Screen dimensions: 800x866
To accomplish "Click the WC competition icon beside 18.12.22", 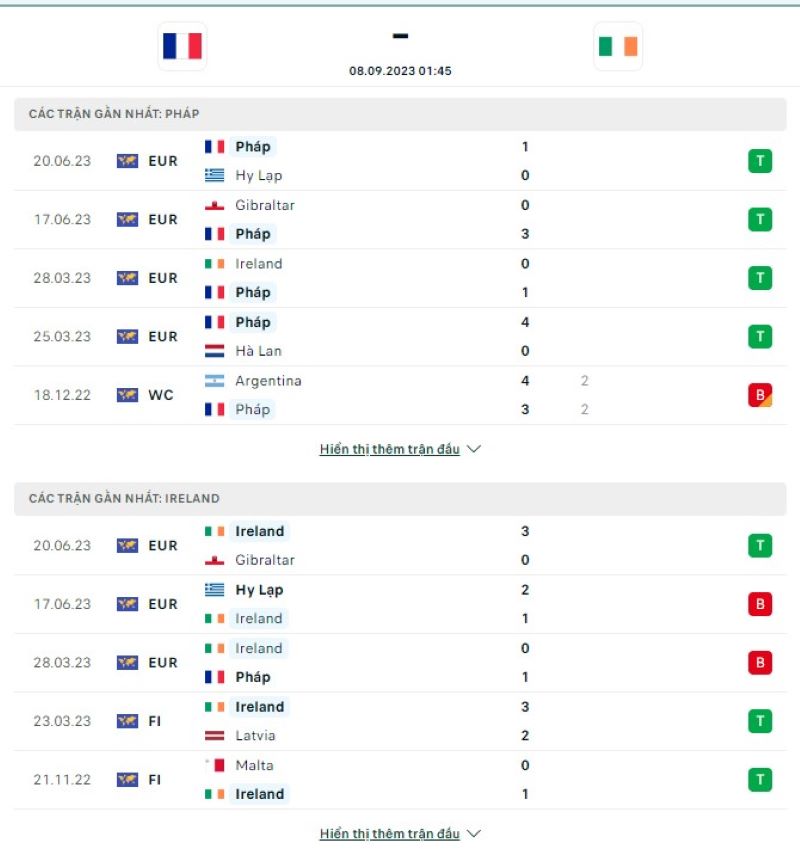I will click(124, 395).
